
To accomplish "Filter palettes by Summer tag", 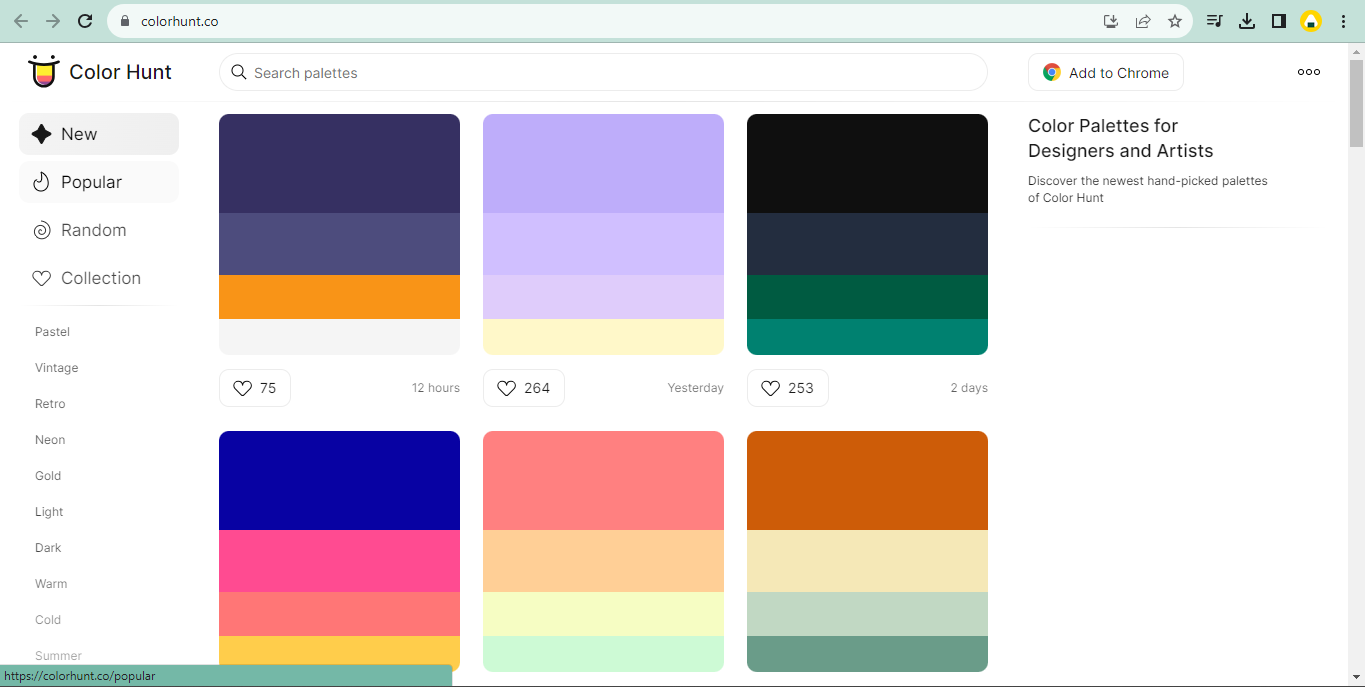I will (x=58, y=656).
